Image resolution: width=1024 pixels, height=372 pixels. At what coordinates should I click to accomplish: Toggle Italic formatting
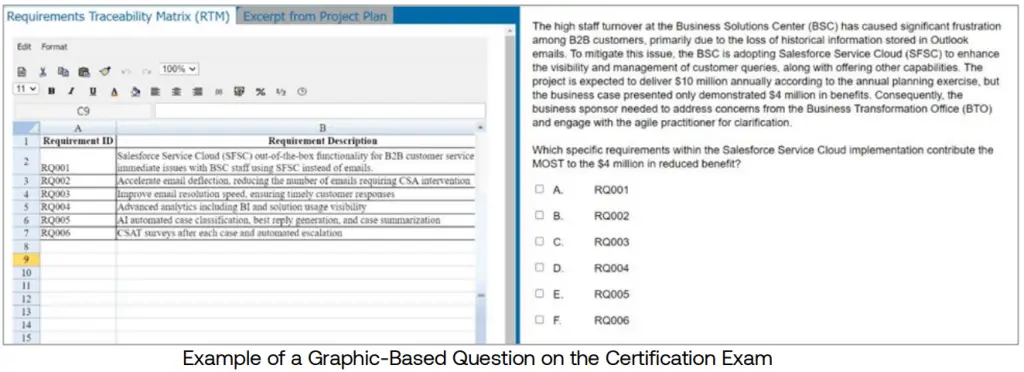pos(72,92)
